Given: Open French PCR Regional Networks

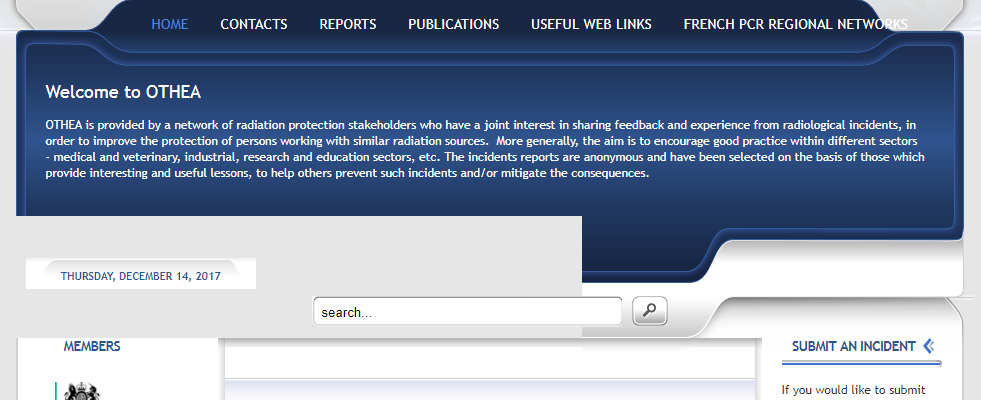Looking at the screenshot, I should (795, 24).
